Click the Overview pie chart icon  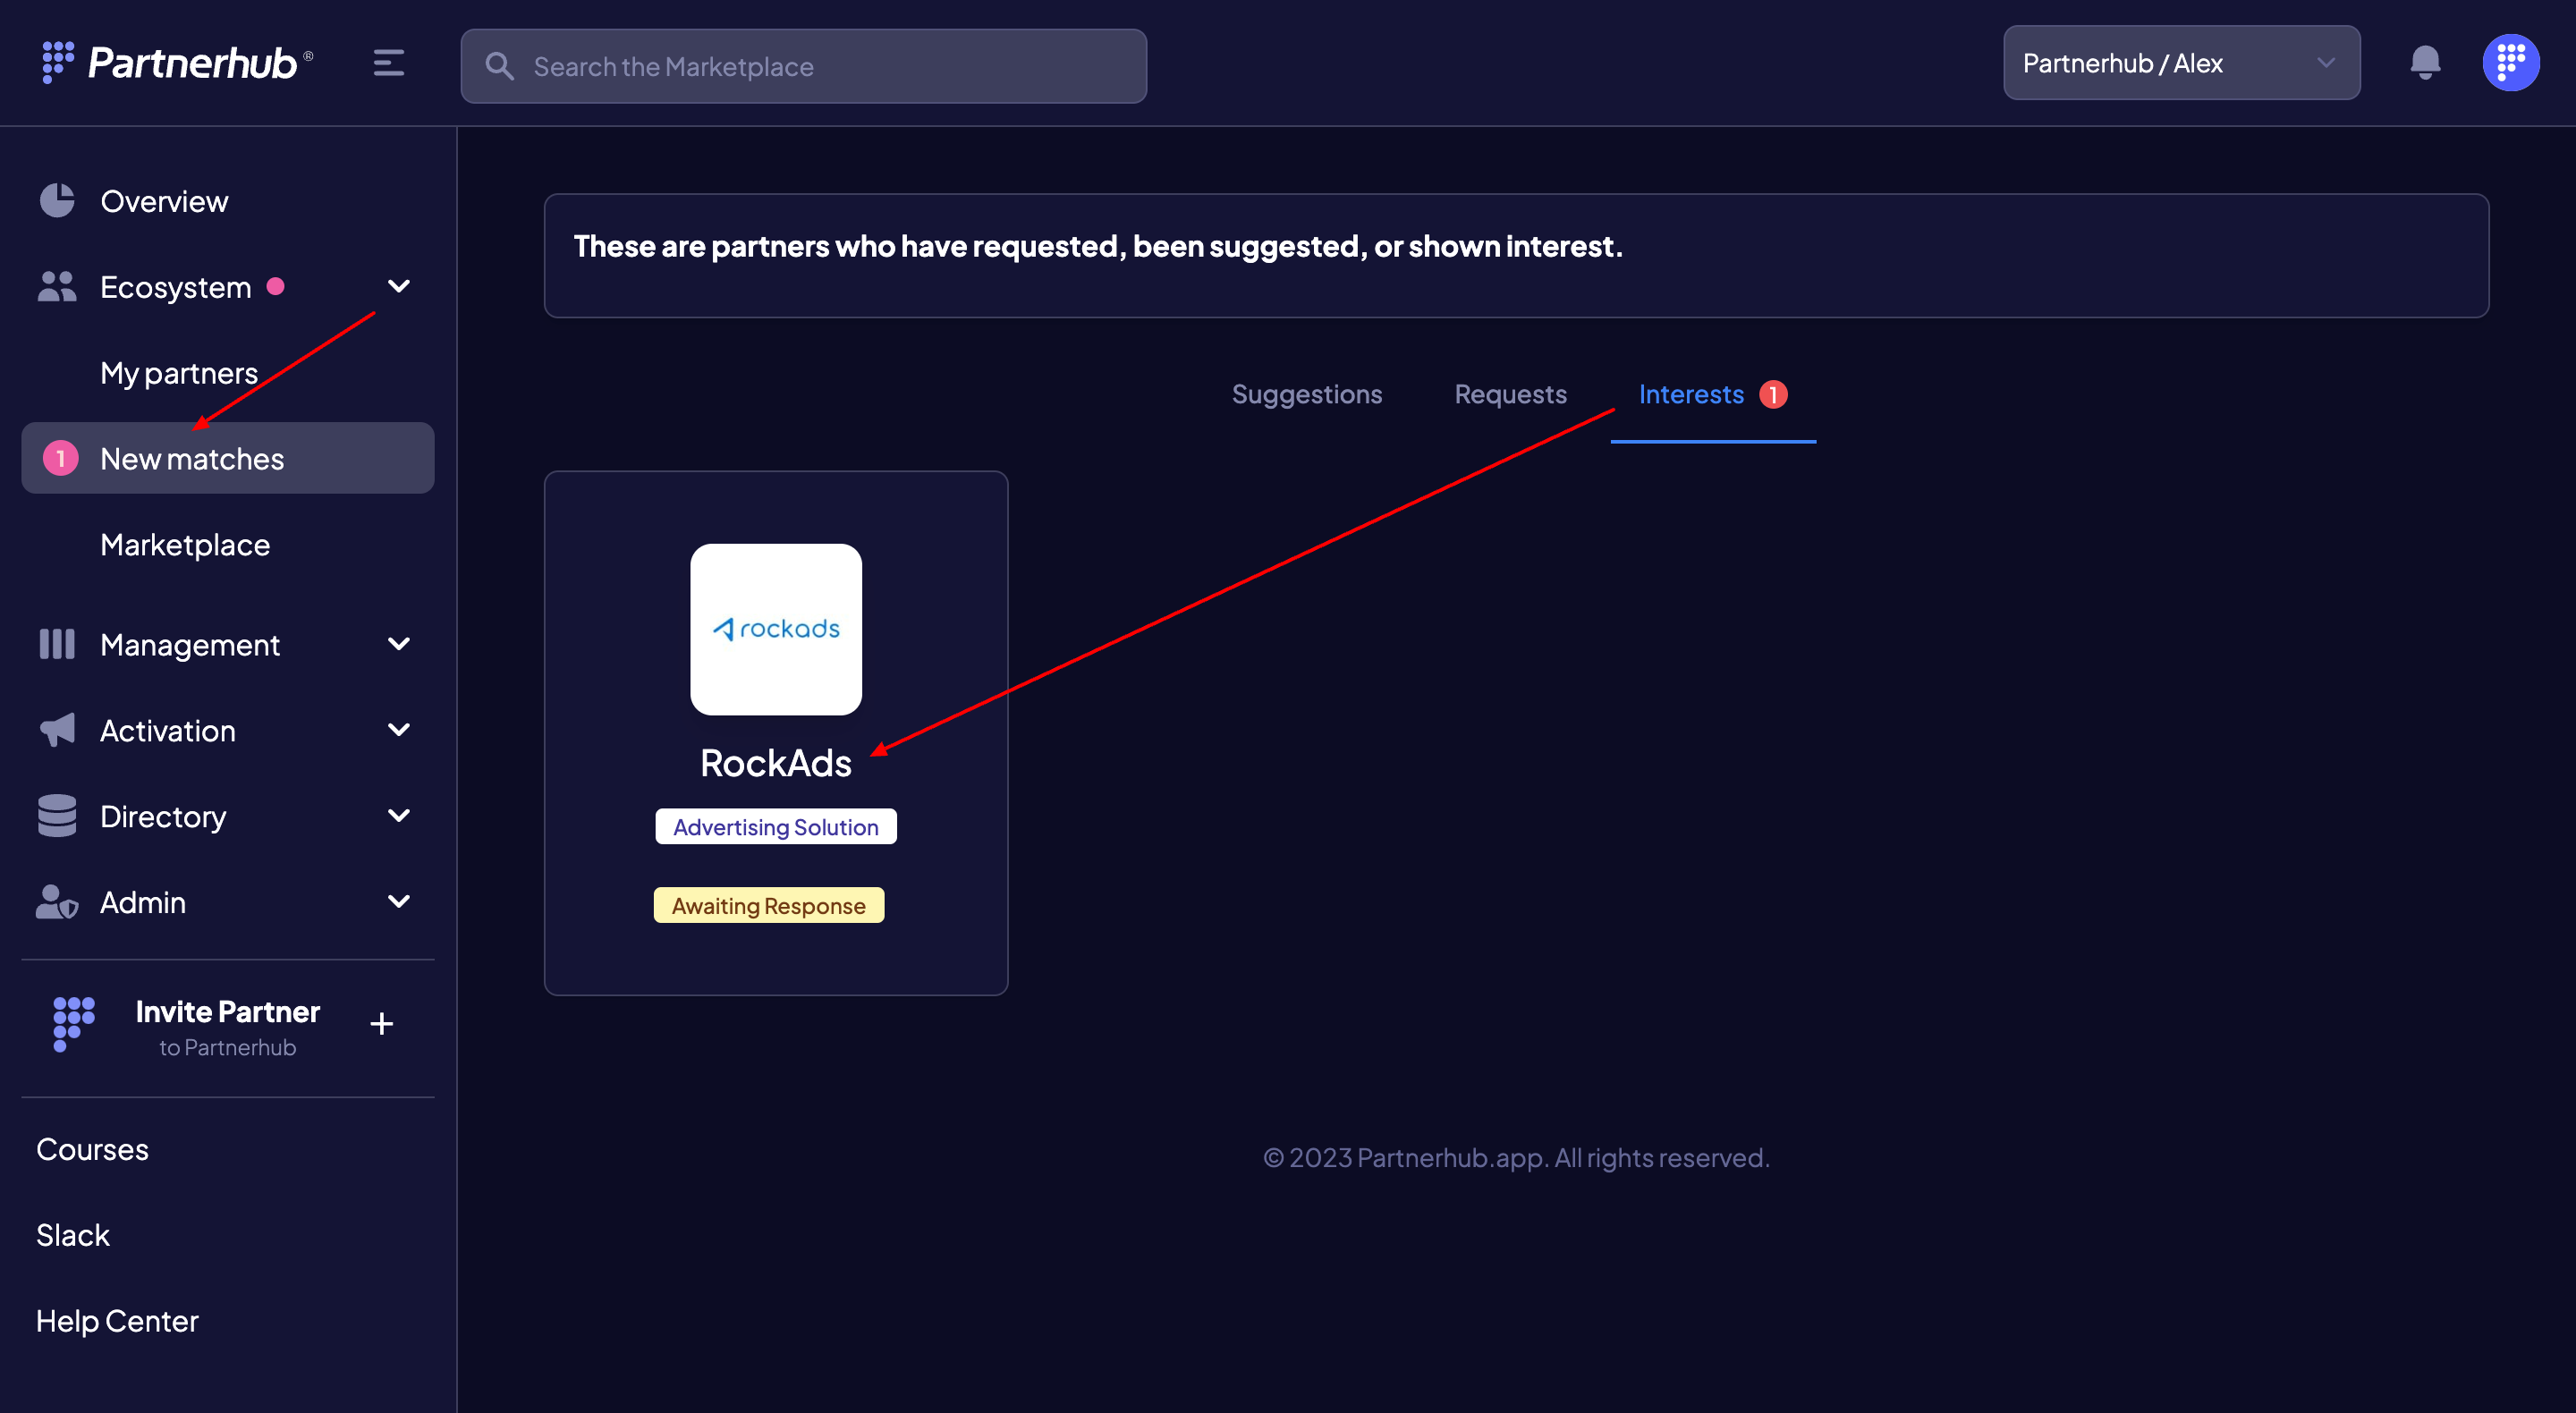(x=57, y=200)
